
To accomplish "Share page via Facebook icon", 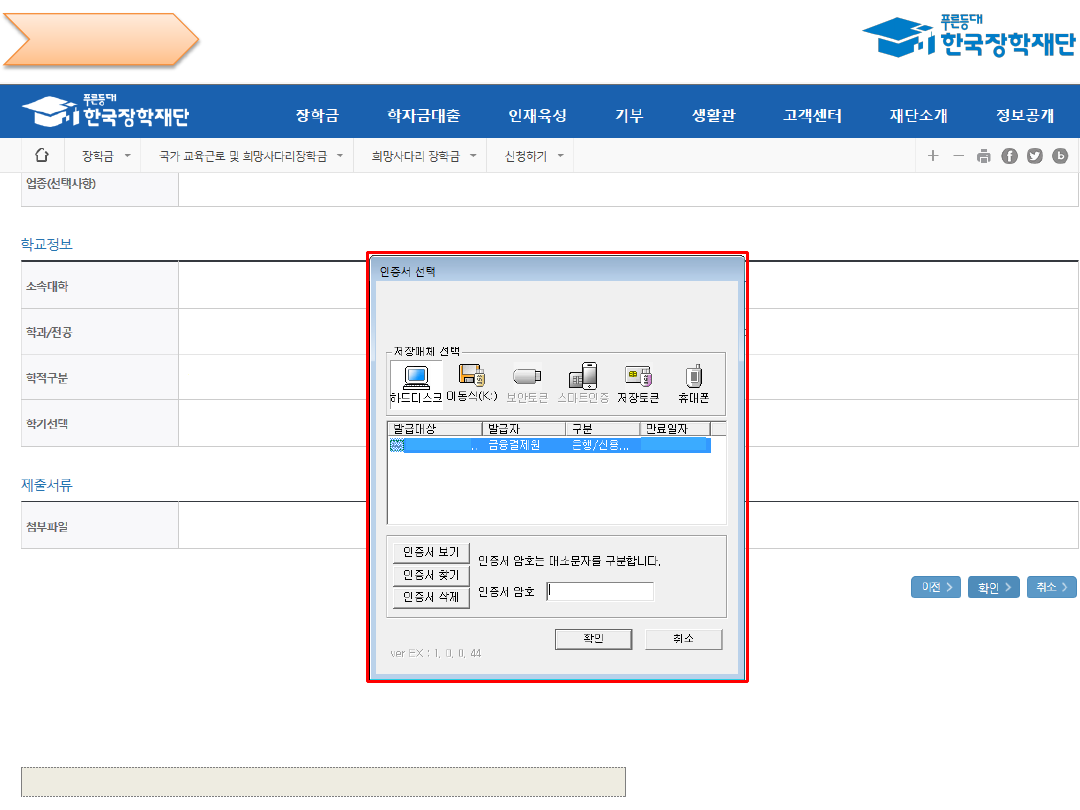I will pyautogui.click(x=1010, y=156).
